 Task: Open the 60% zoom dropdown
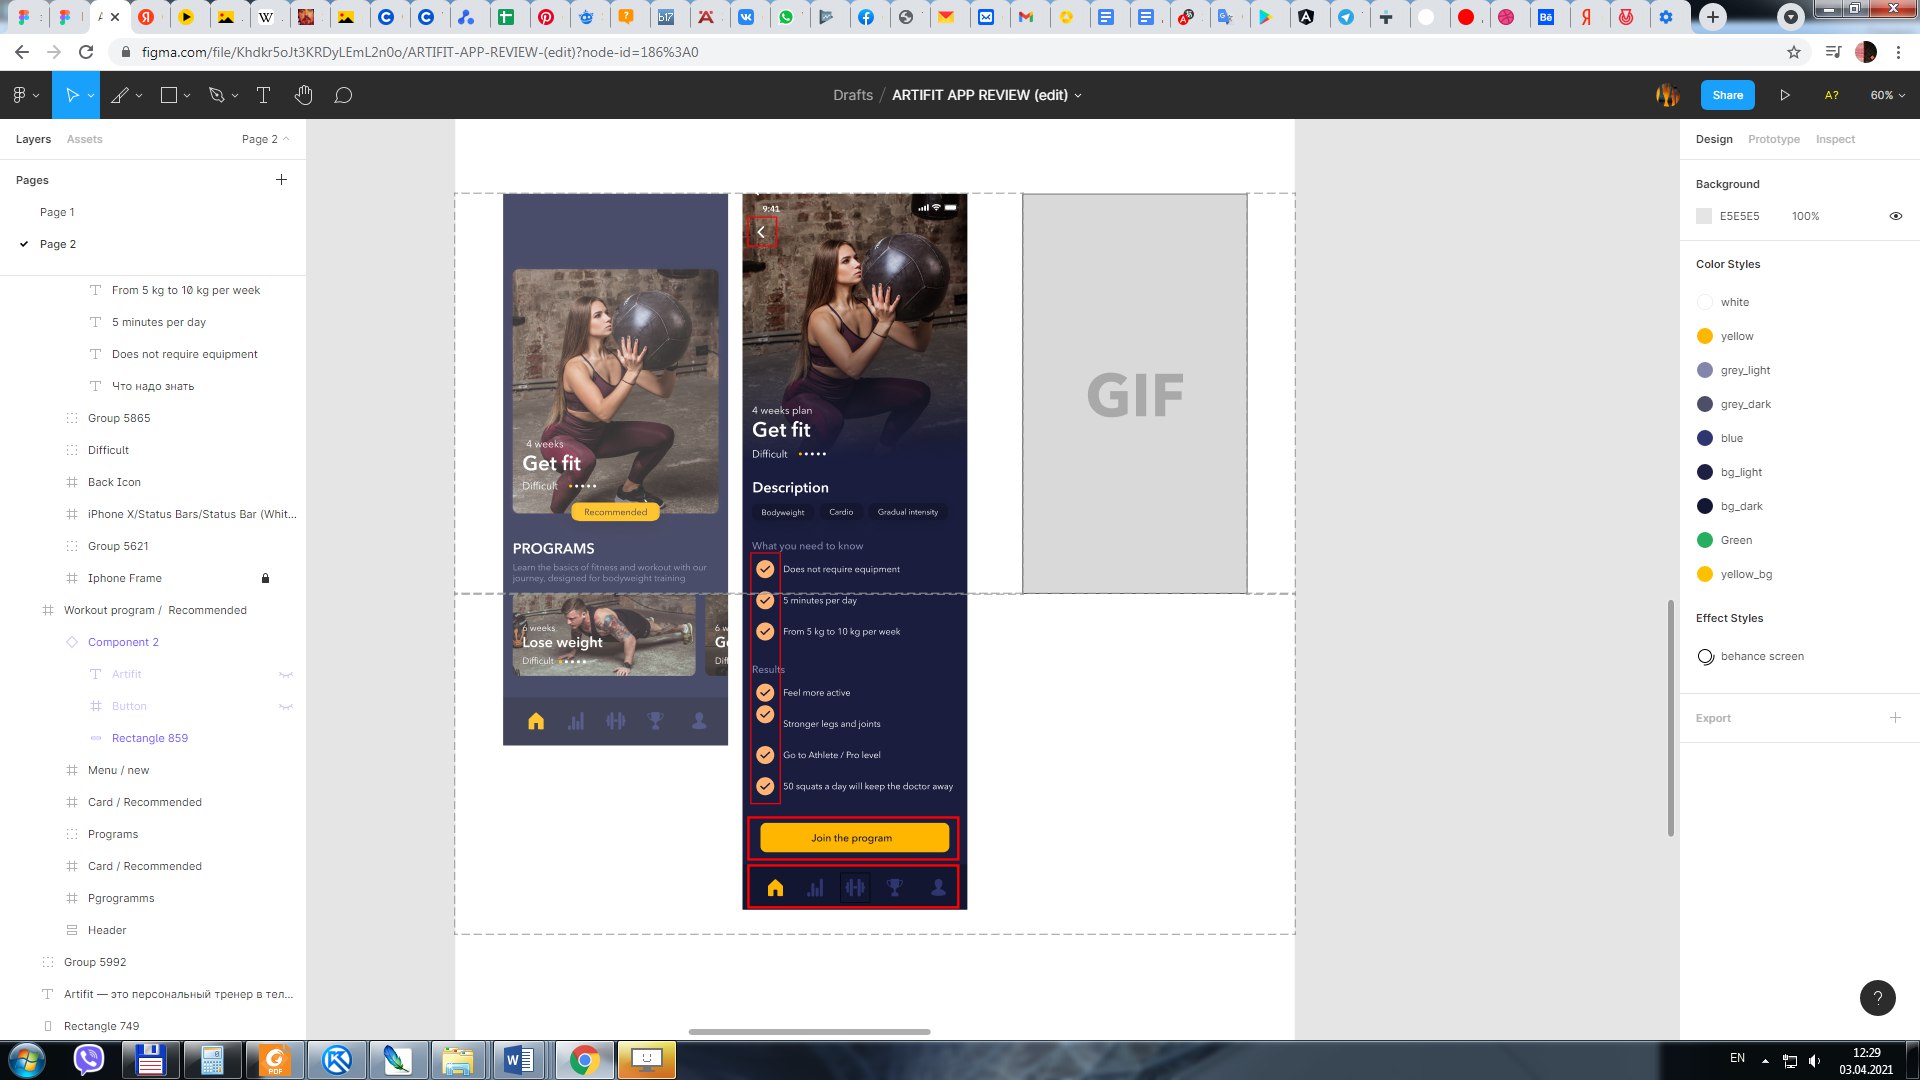[x=1887, y=95]
